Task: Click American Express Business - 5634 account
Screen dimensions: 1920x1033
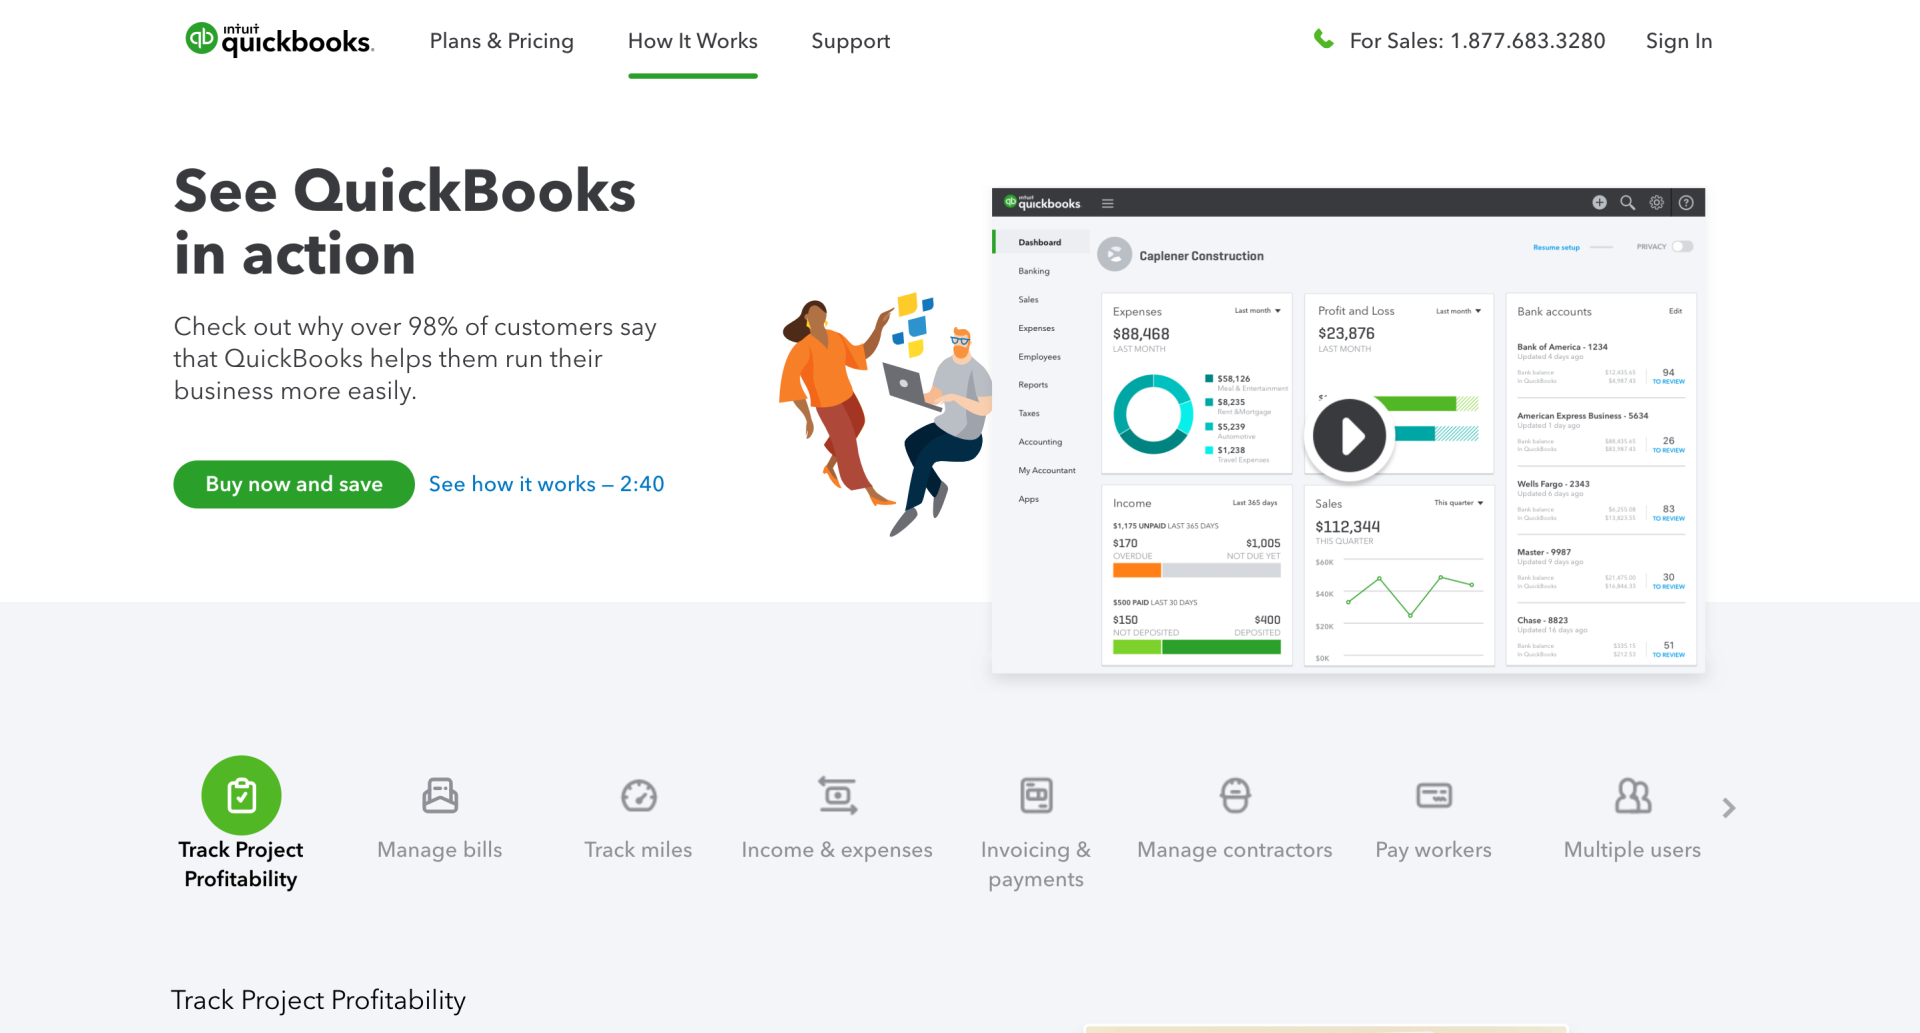Action: coord(1582,416)
